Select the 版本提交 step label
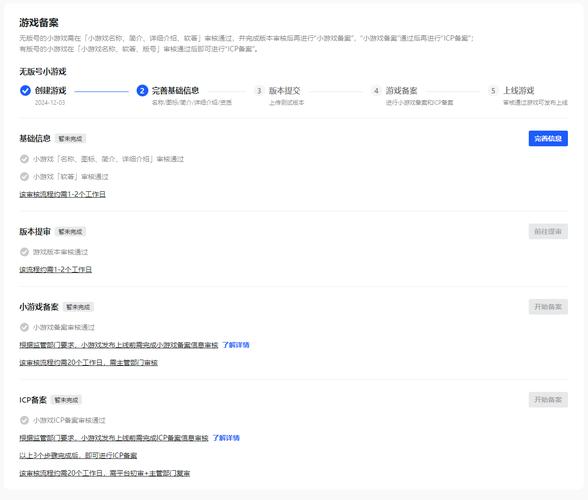Screen dimensions: 588x500 coord(285,90)
